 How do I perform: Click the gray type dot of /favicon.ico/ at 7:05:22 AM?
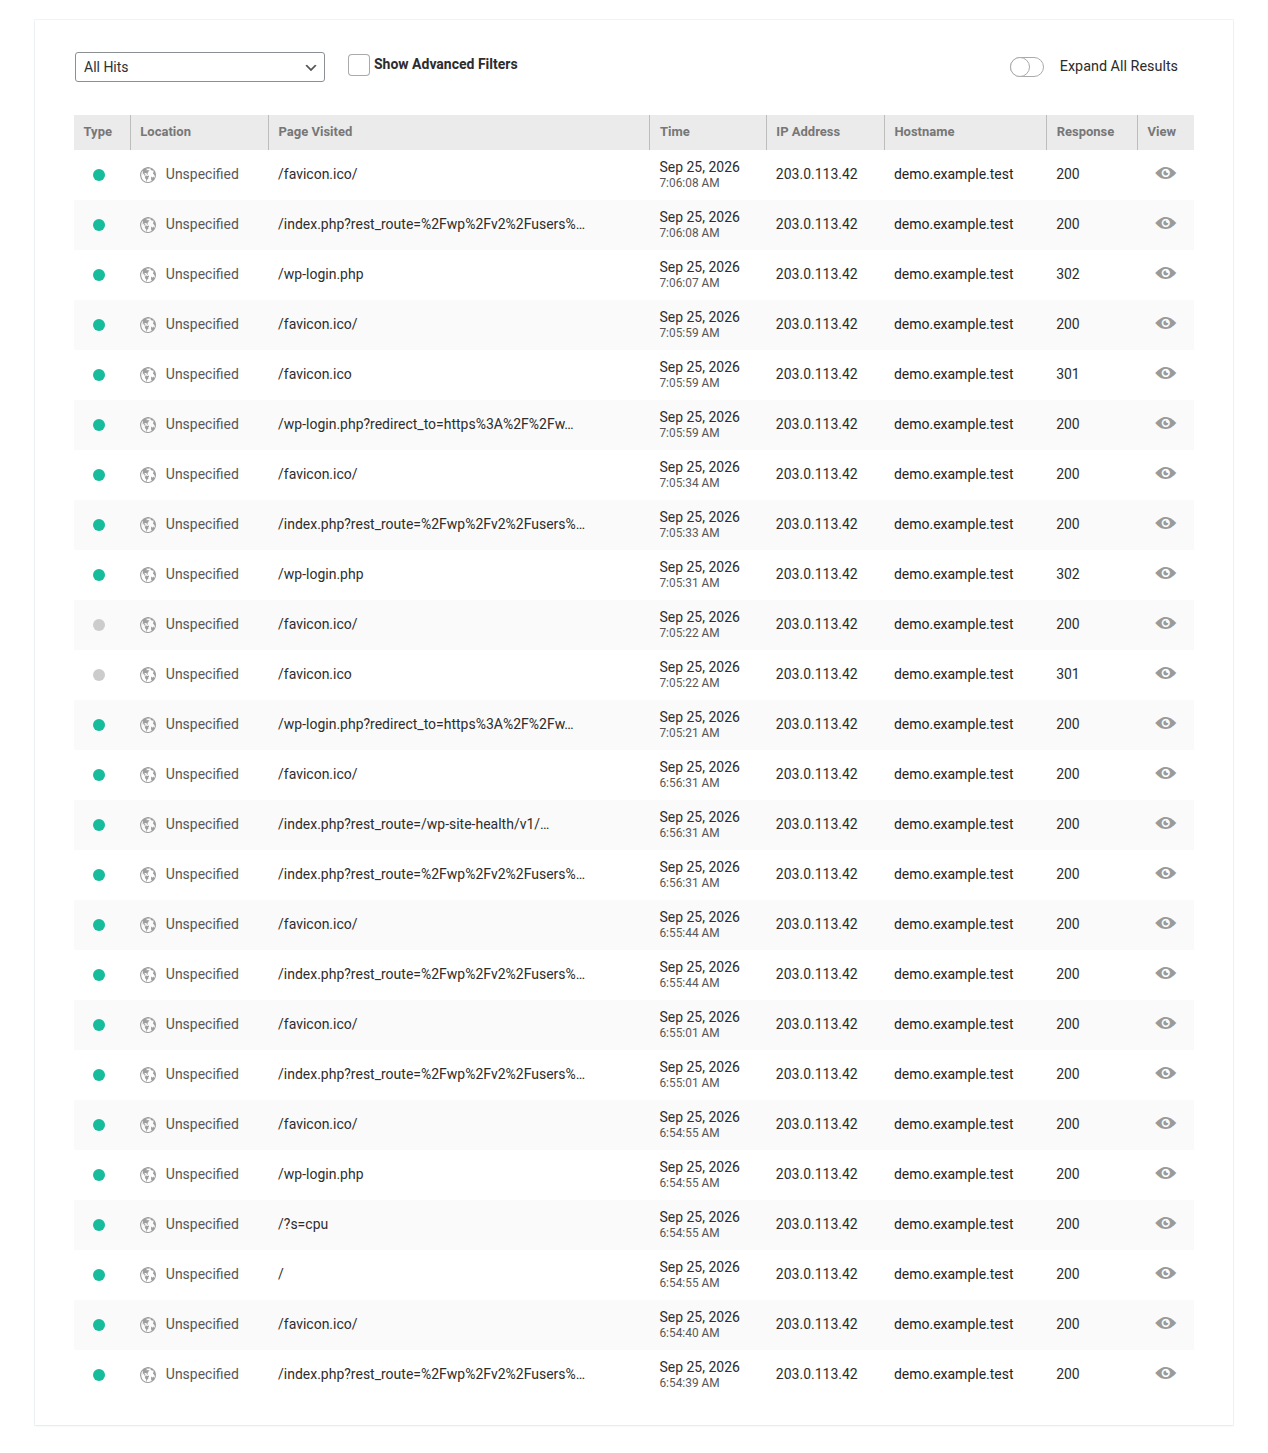[99, 625]
